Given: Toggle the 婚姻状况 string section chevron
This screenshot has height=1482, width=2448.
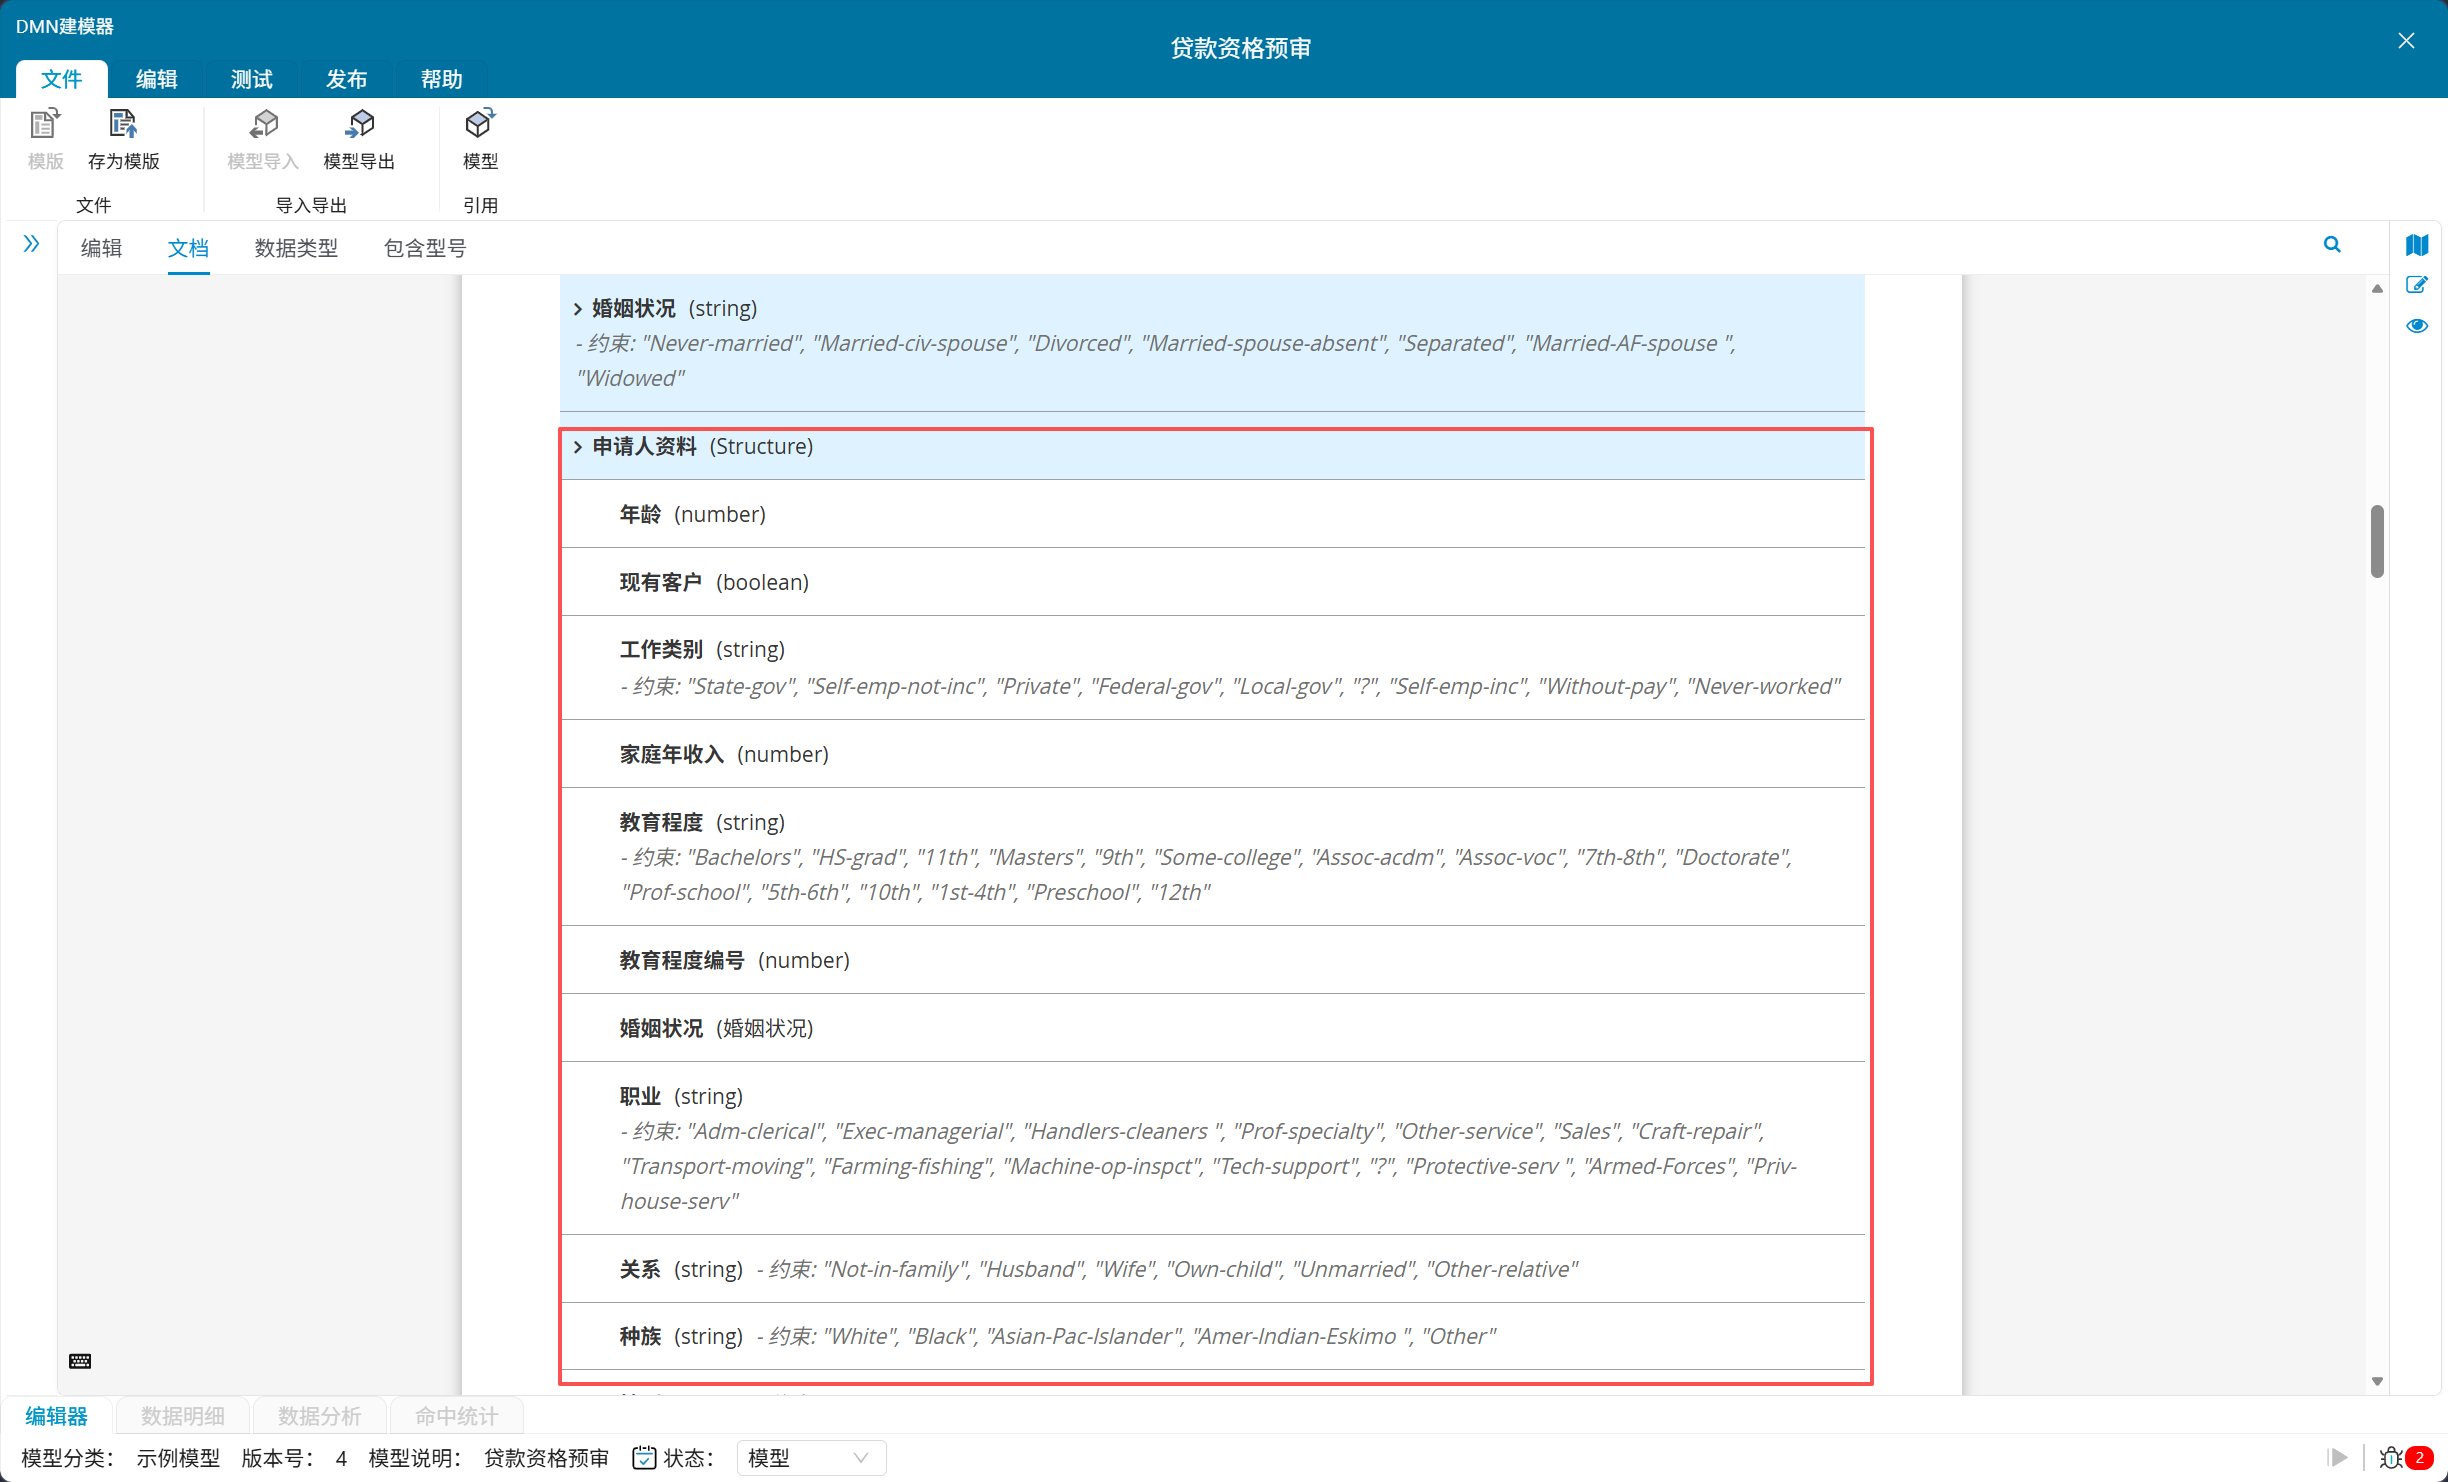Looking at the screenshot, I should click(x=578, y=309).
